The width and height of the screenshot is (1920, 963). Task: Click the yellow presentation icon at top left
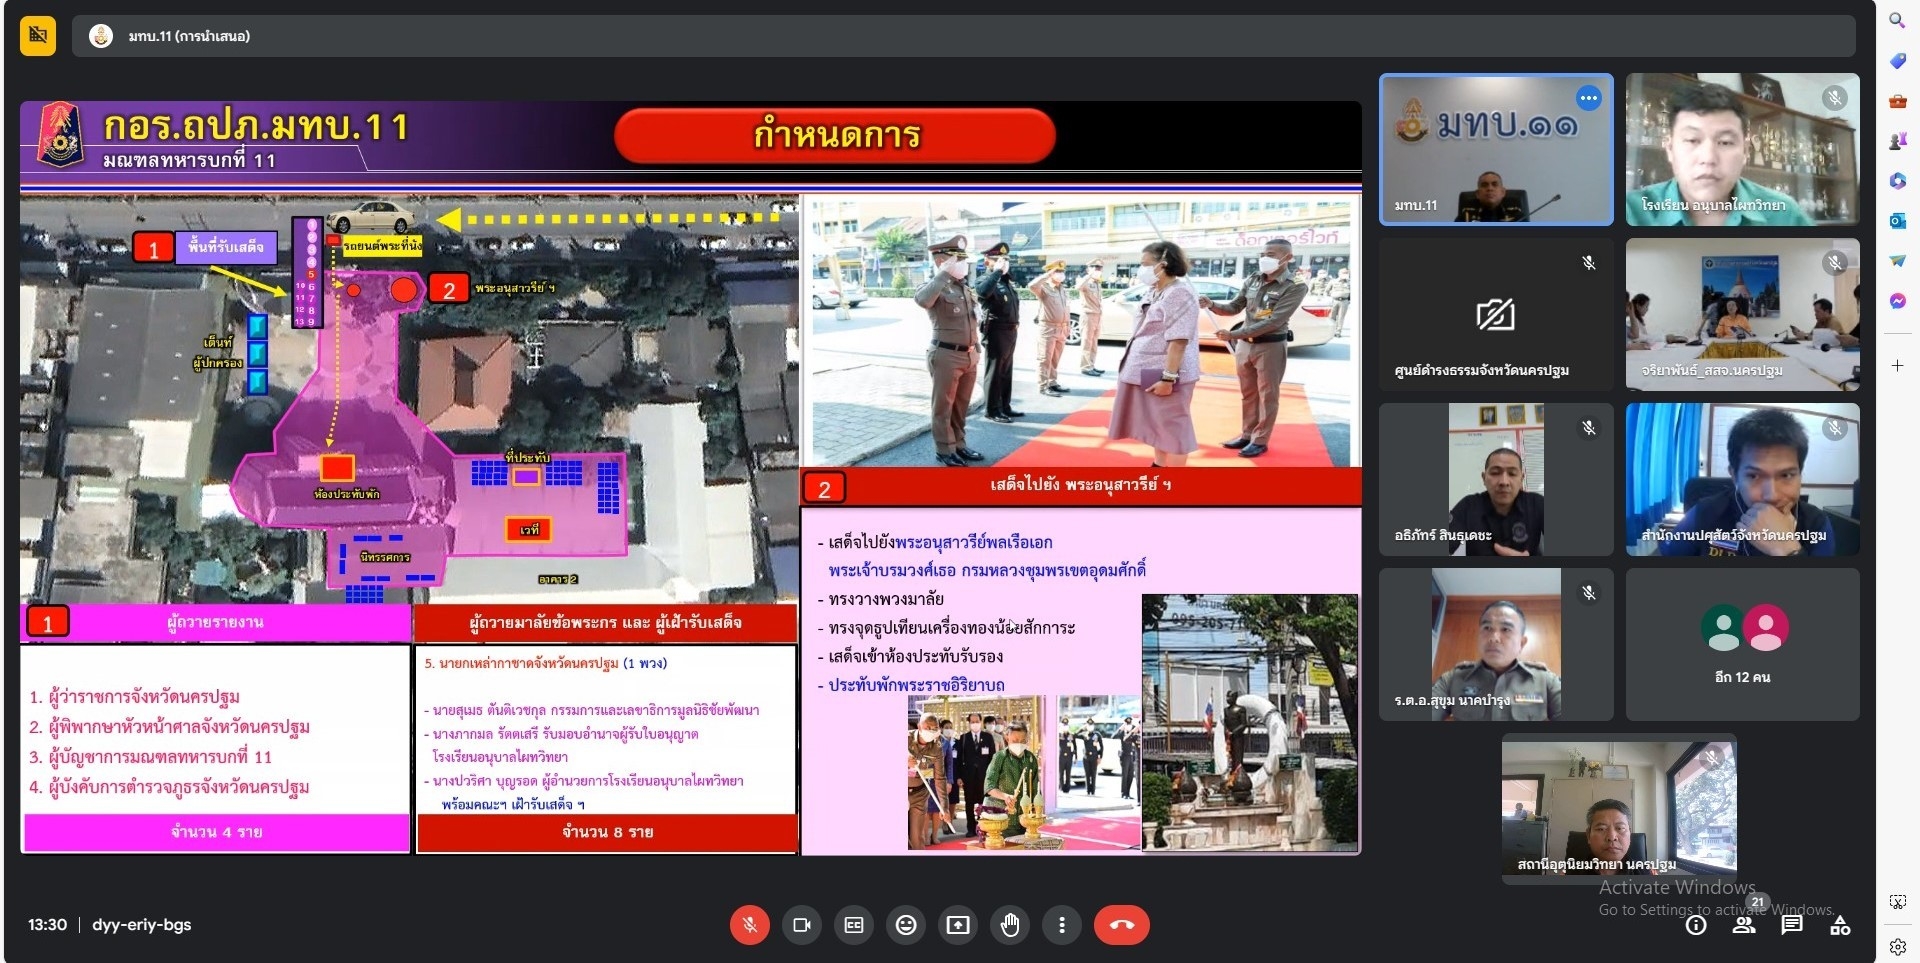pos(38,36)
